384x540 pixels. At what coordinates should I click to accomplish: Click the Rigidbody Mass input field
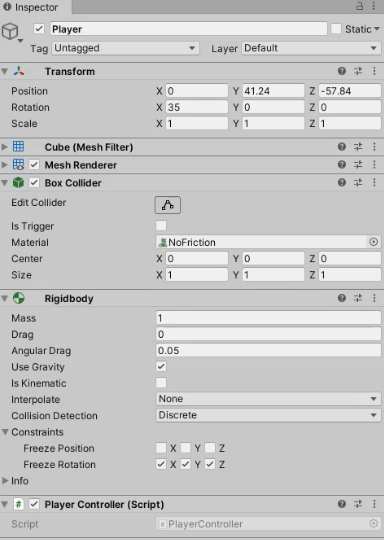268,318
